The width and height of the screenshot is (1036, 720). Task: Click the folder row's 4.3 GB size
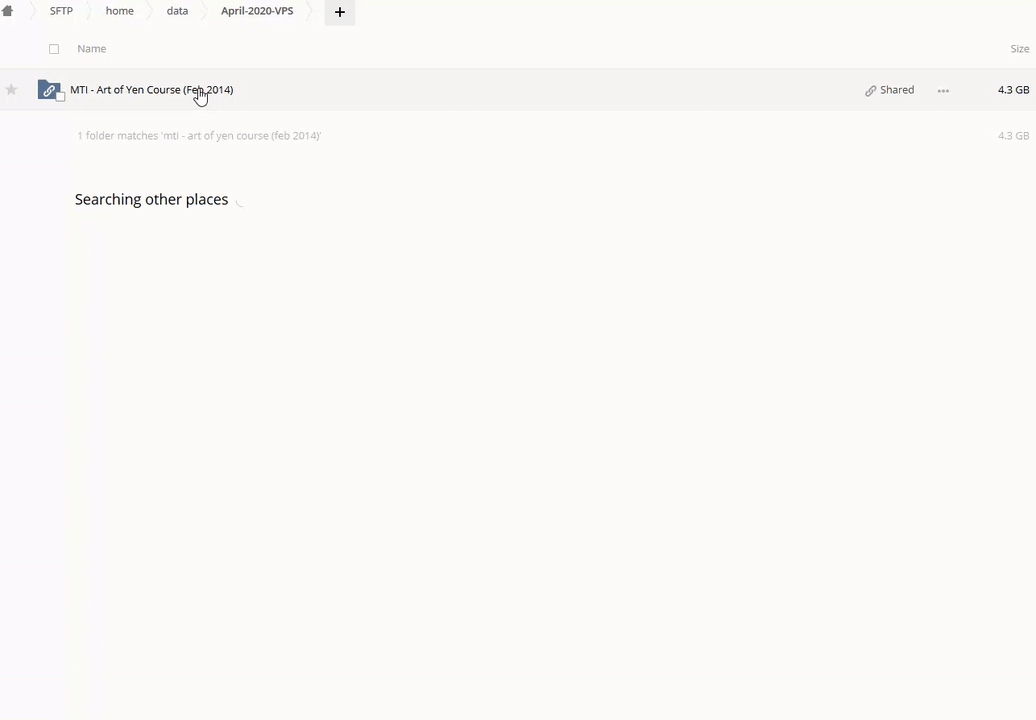point(1012,90)
